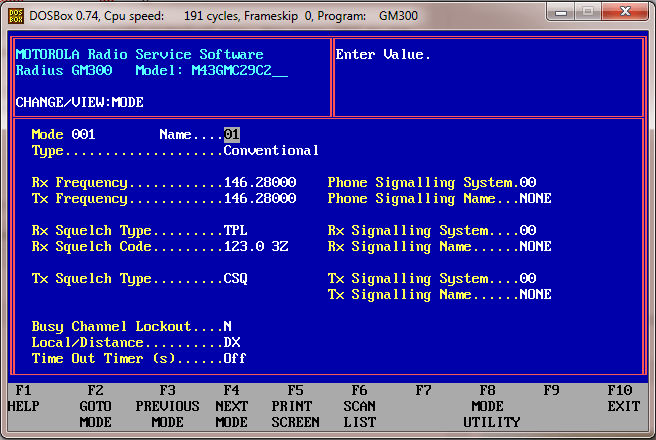The image size is (656, 440).
Task: Click the F4 NEXT MODE label
Action: click(231, 407)
